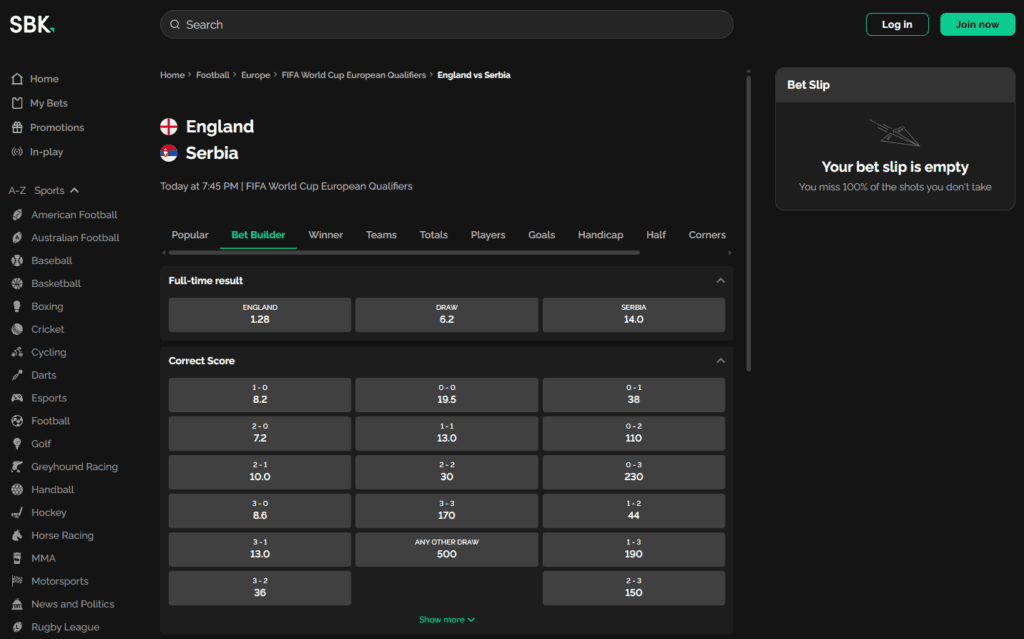Select the Cricket sport icon
Screen dimensions: 1024x639
[18, 329]
